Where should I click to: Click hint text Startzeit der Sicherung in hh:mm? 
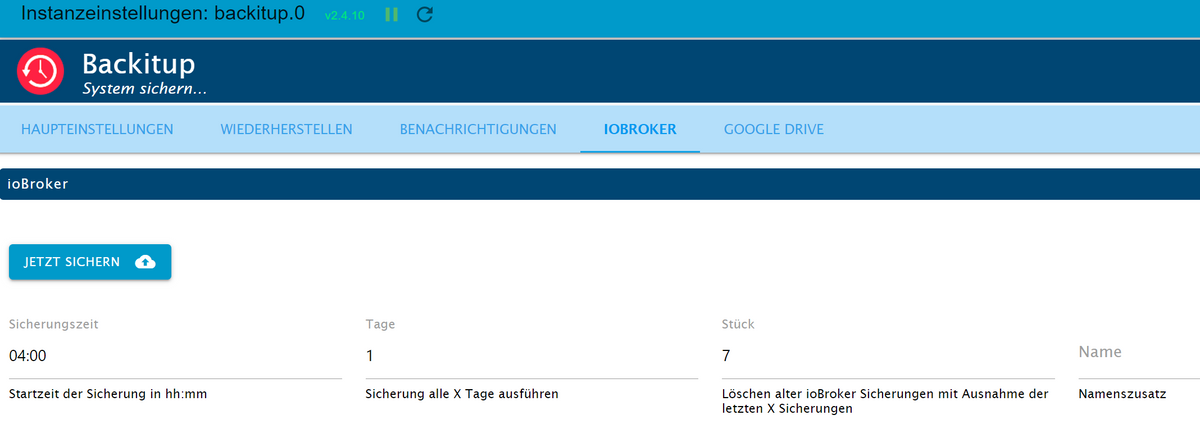pyautogui.click(x=108, y=394)
